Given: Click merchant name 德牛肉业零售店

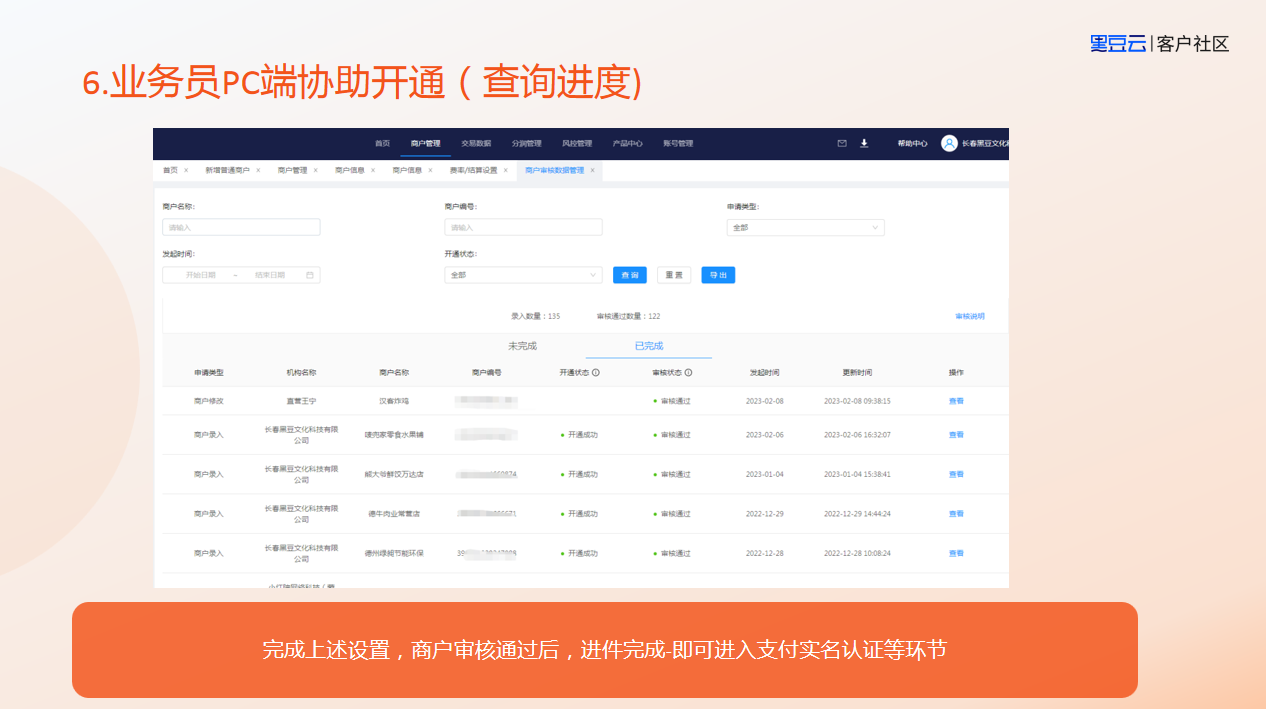Looking at the screenshot, I should click(x=394, y=514).
